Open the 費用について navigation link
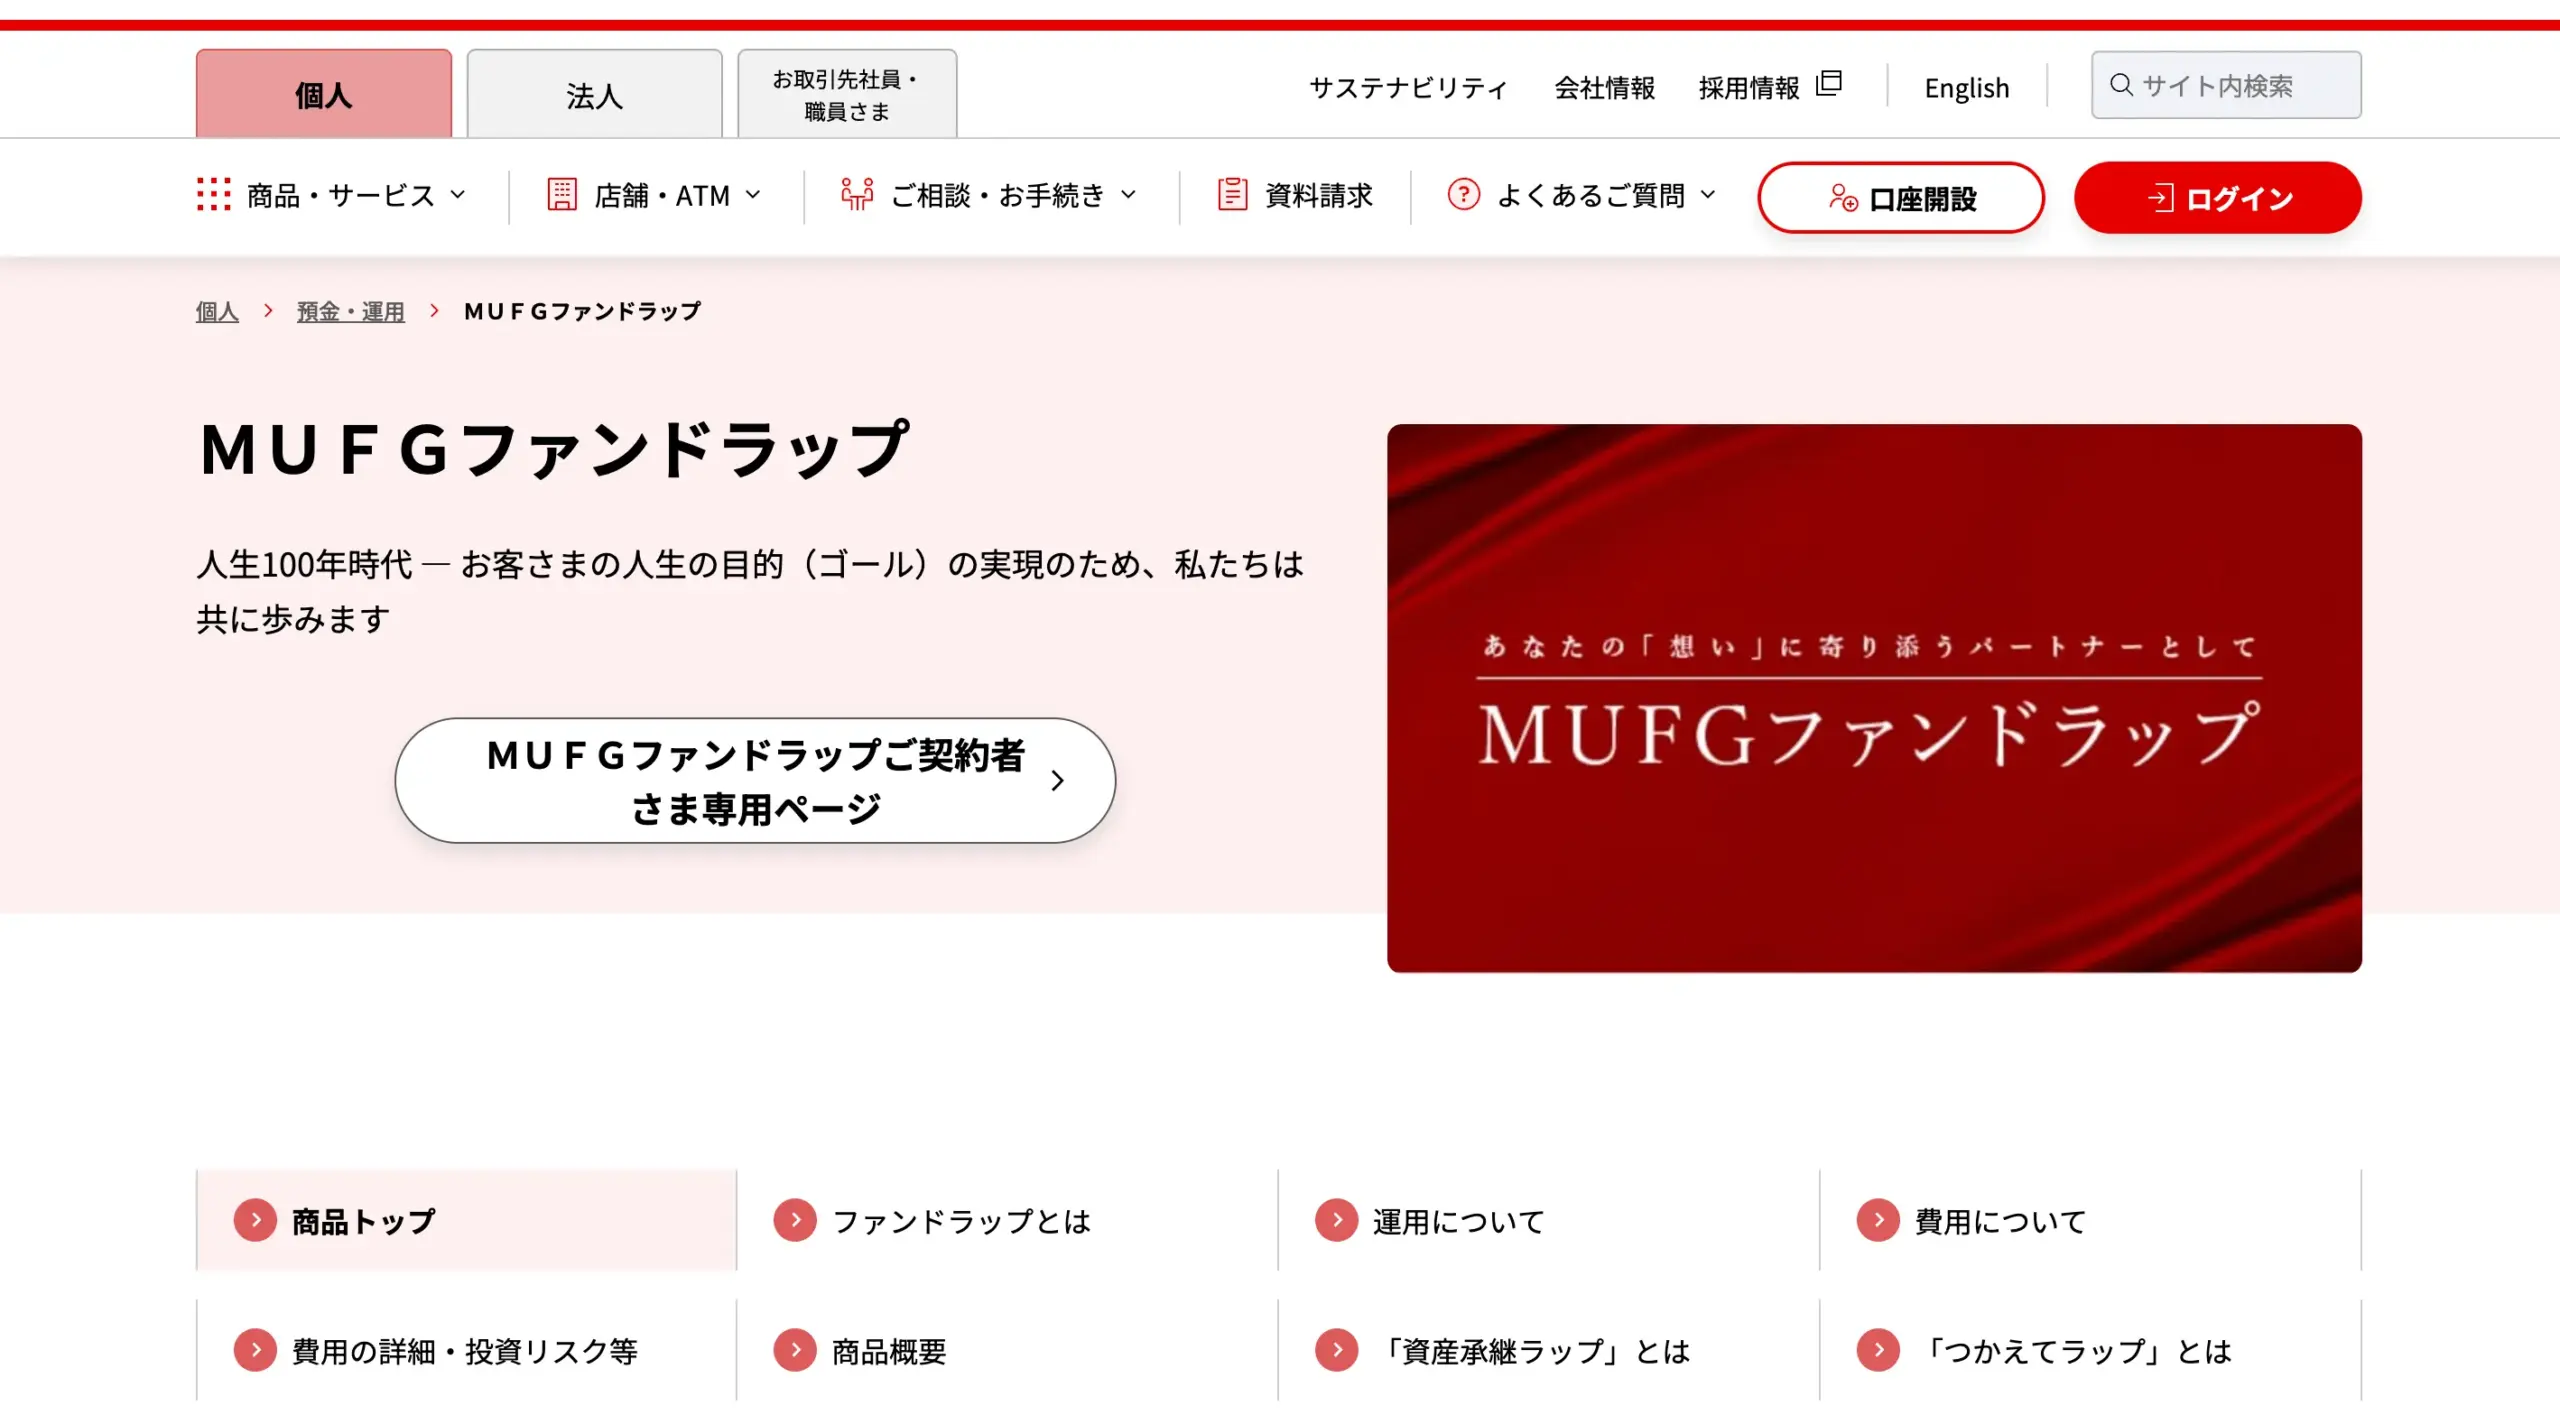 click(x=2091, y=1220)
